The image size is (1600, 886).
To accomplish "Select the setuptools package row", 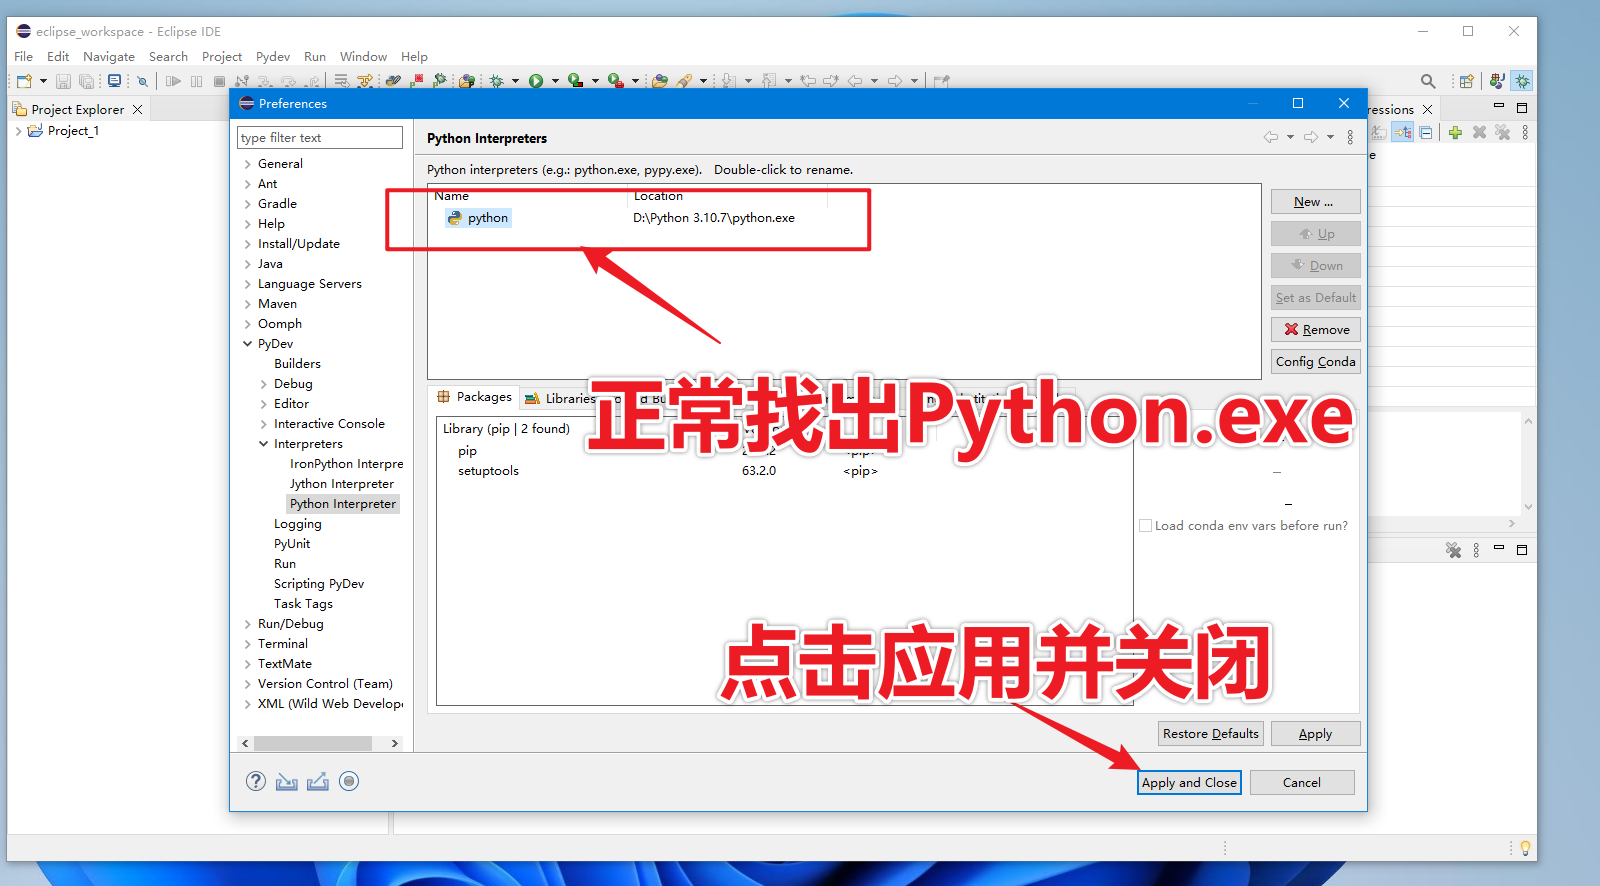I will pos(488,471).
